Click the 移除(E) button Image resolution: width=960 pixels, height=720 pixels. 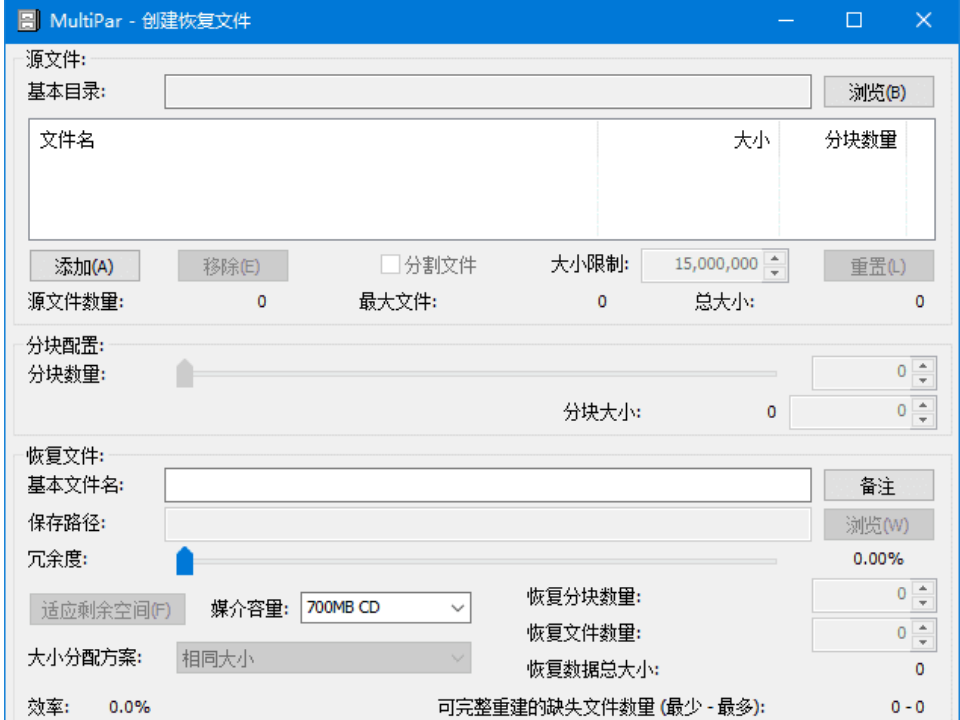(x=233, y=264)
